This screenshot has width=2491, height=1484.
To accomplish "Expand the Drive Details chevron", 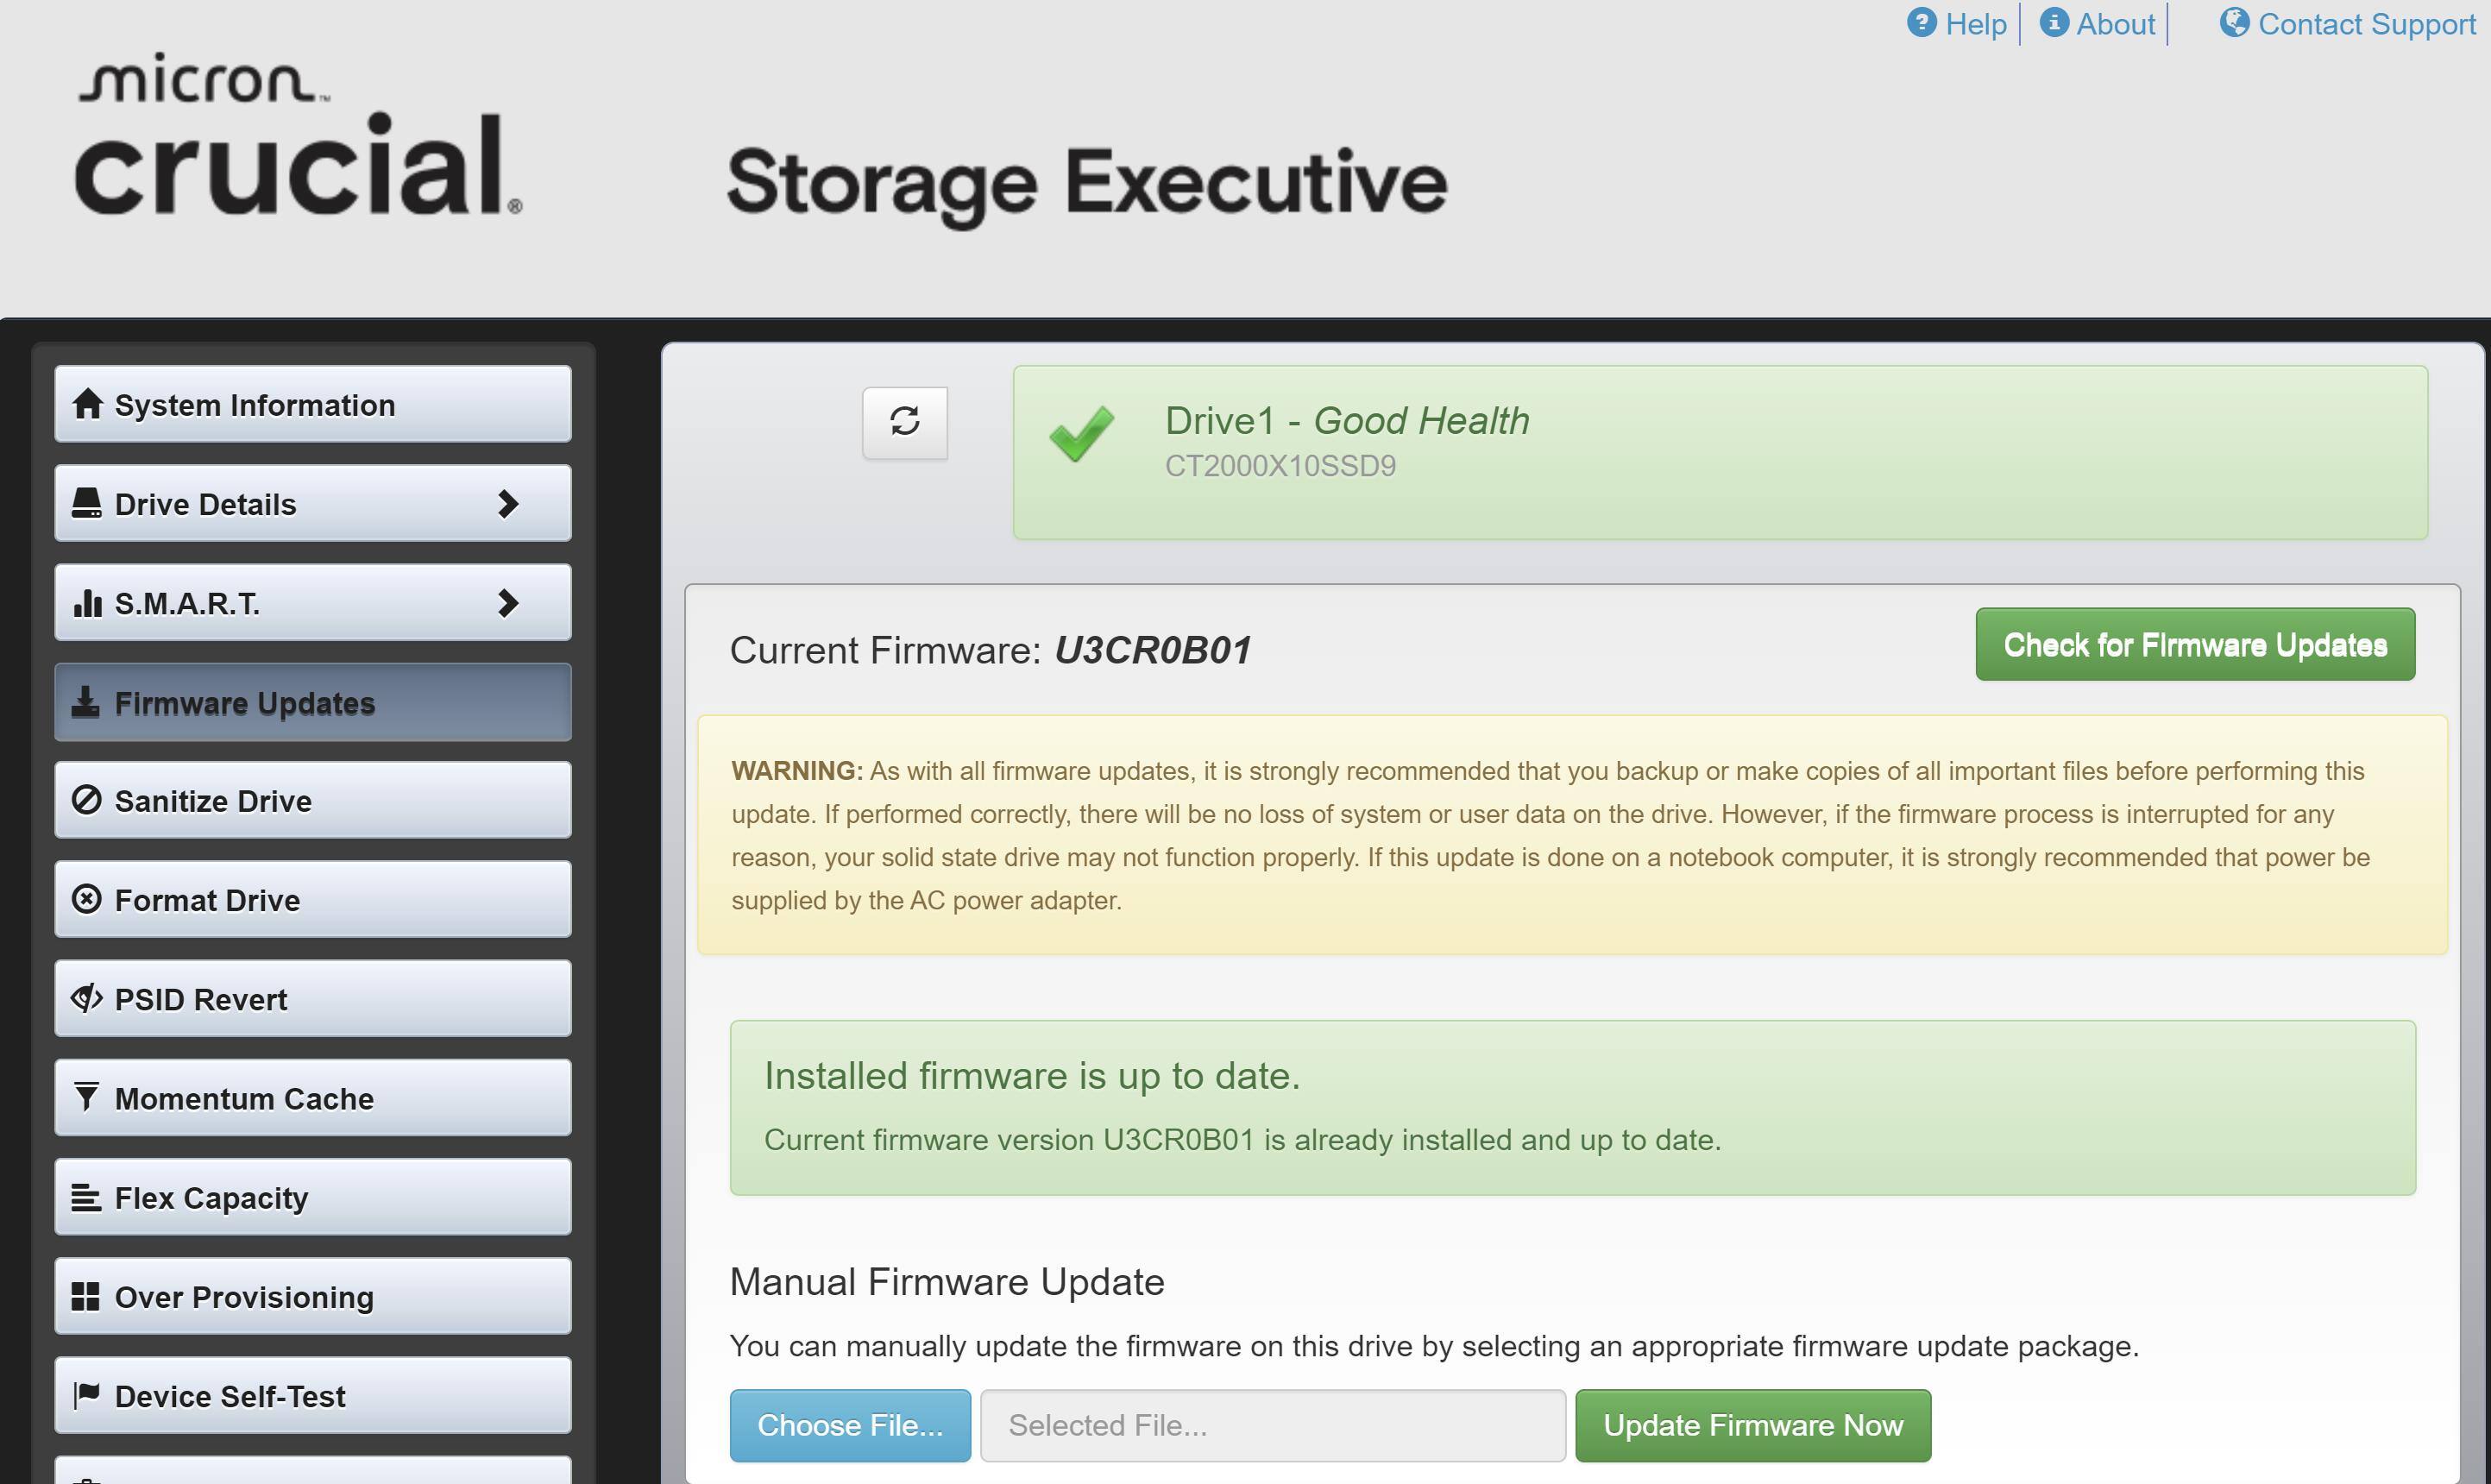I will 508,504.
